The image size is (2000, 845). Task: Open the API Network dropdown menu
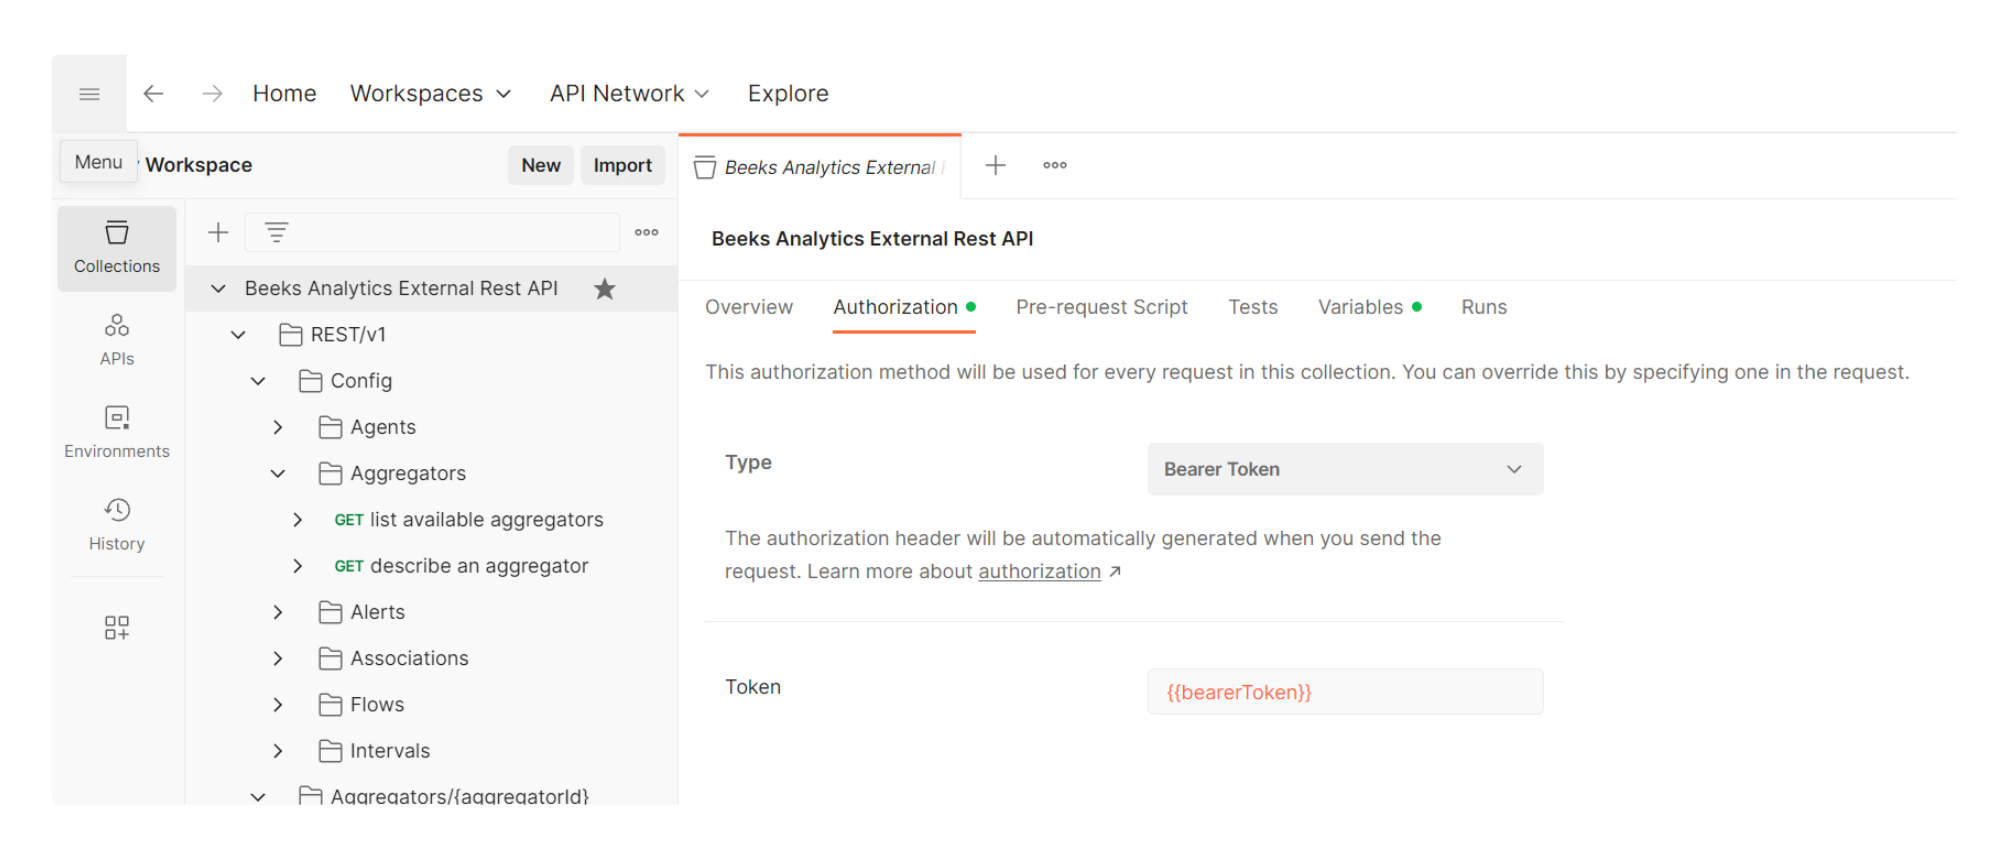pos(630,94)
